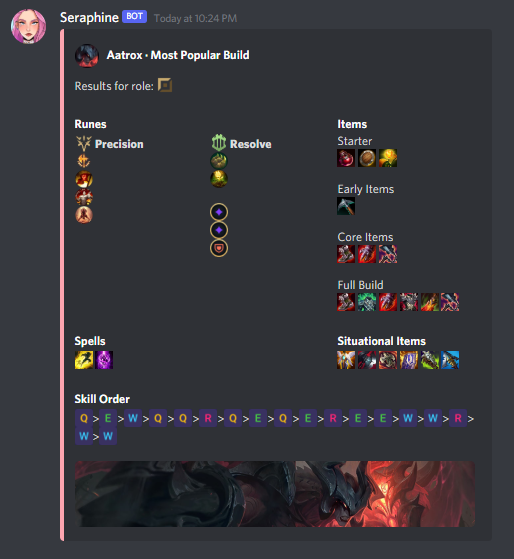
Task: Click the Resolve rune tree icon
Action: 219,143
